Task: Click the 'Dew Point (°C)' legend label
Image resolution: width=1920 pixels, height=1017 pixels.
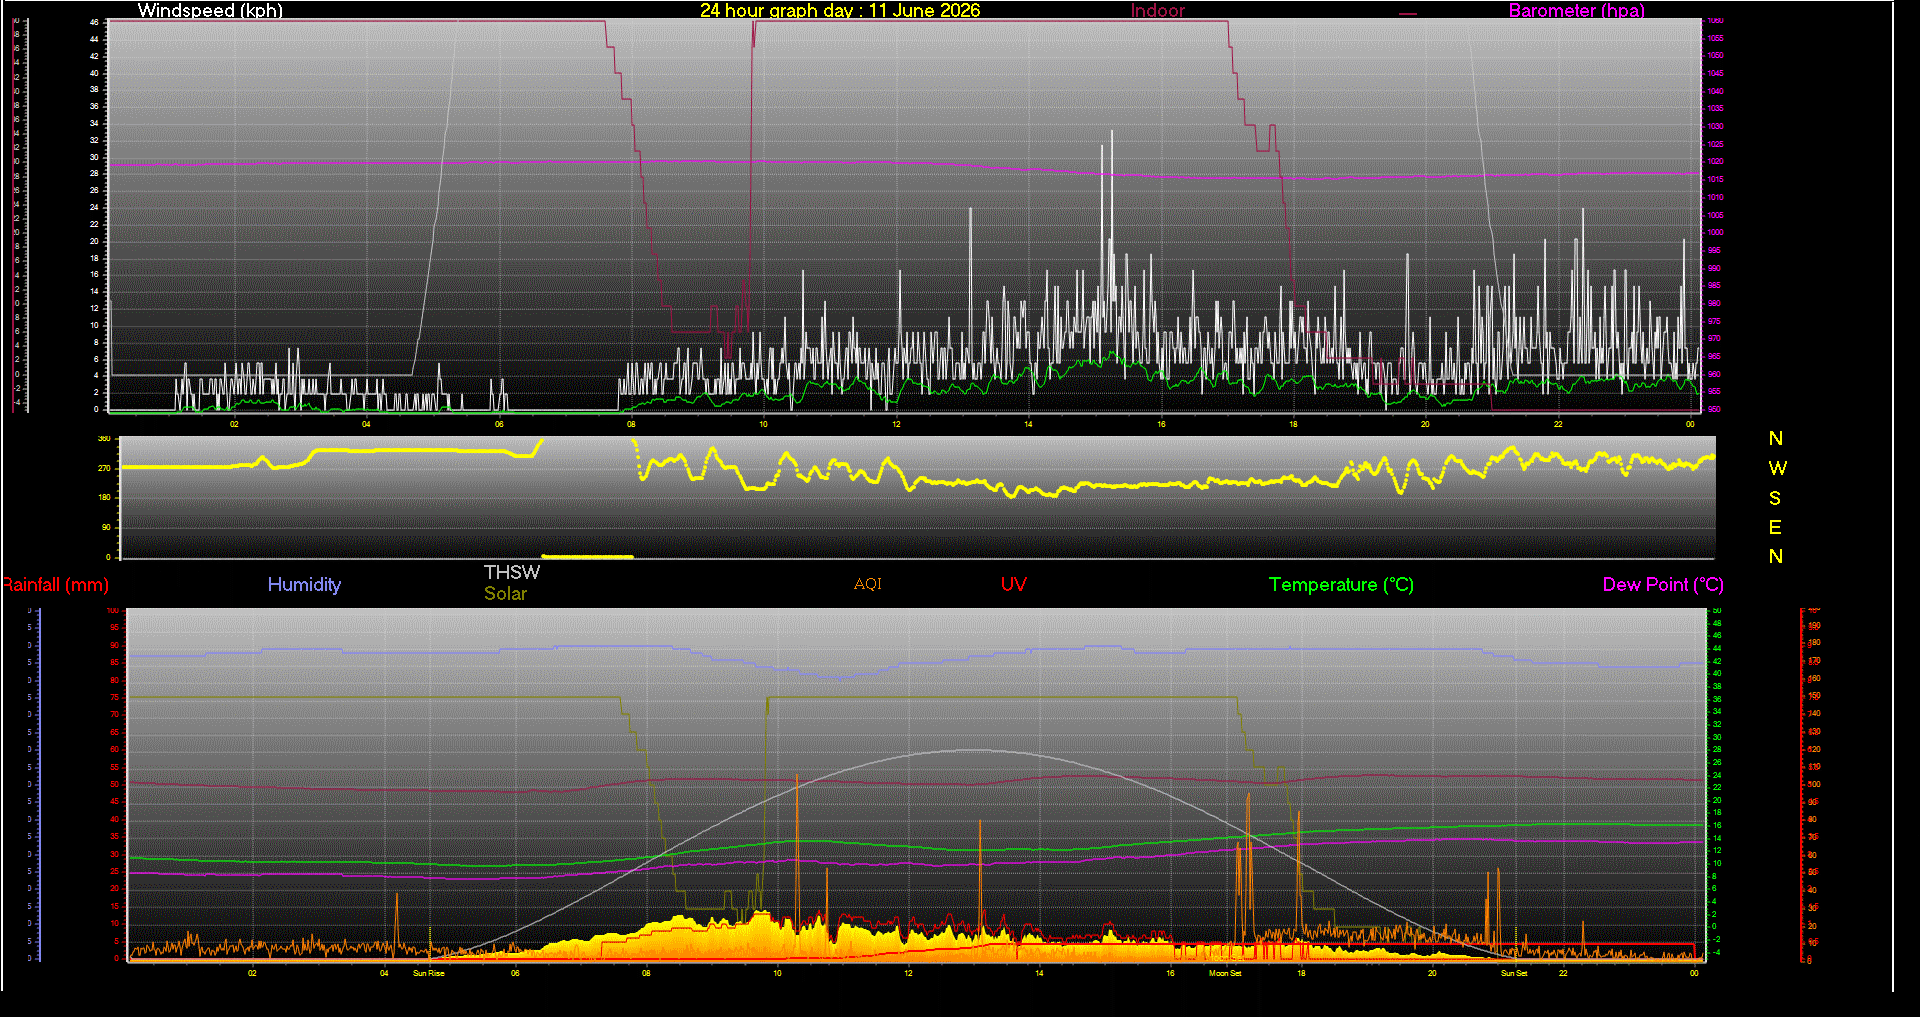Action: tap(1663, 585)
